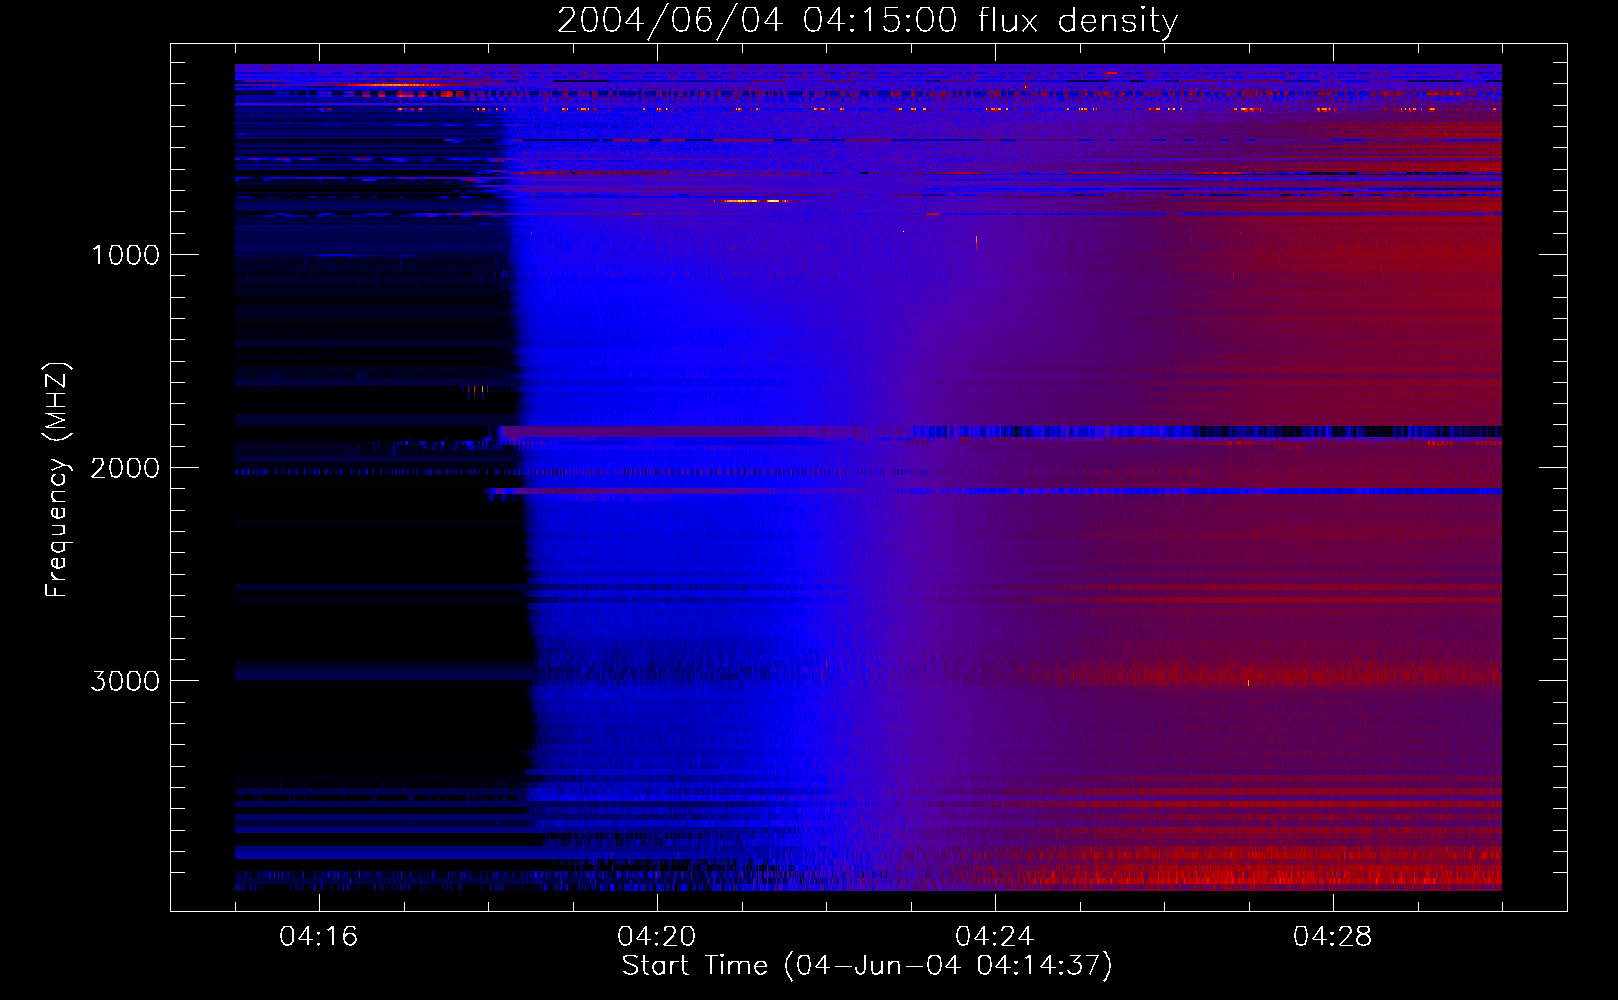Click the 1000 frequency tick label
The width and height of the screenshot is (1618, 1000).
125,255
